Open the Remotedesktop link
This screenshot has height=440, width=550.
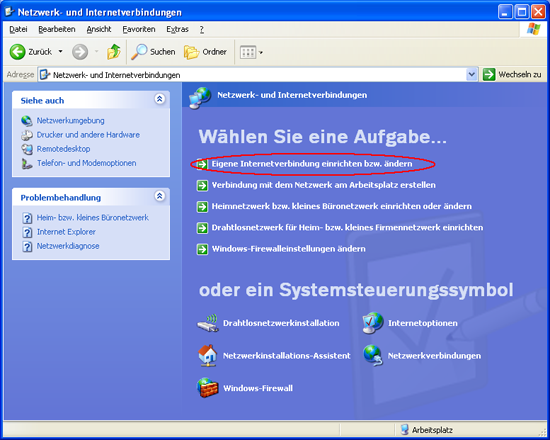tap(63, 149)
